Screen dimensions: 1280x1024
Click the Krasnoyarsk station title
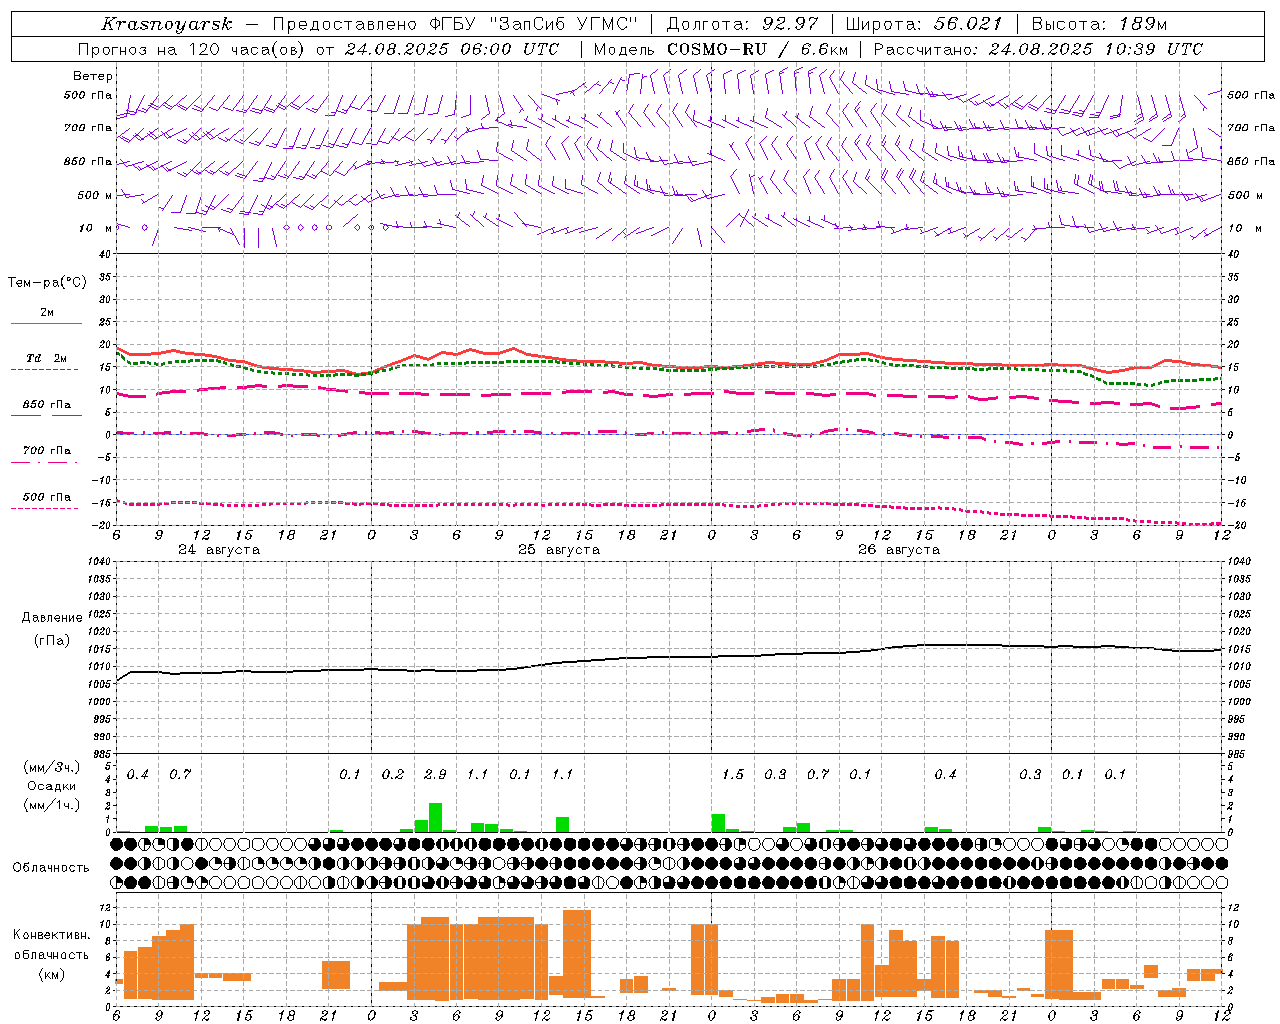point(167,24)
